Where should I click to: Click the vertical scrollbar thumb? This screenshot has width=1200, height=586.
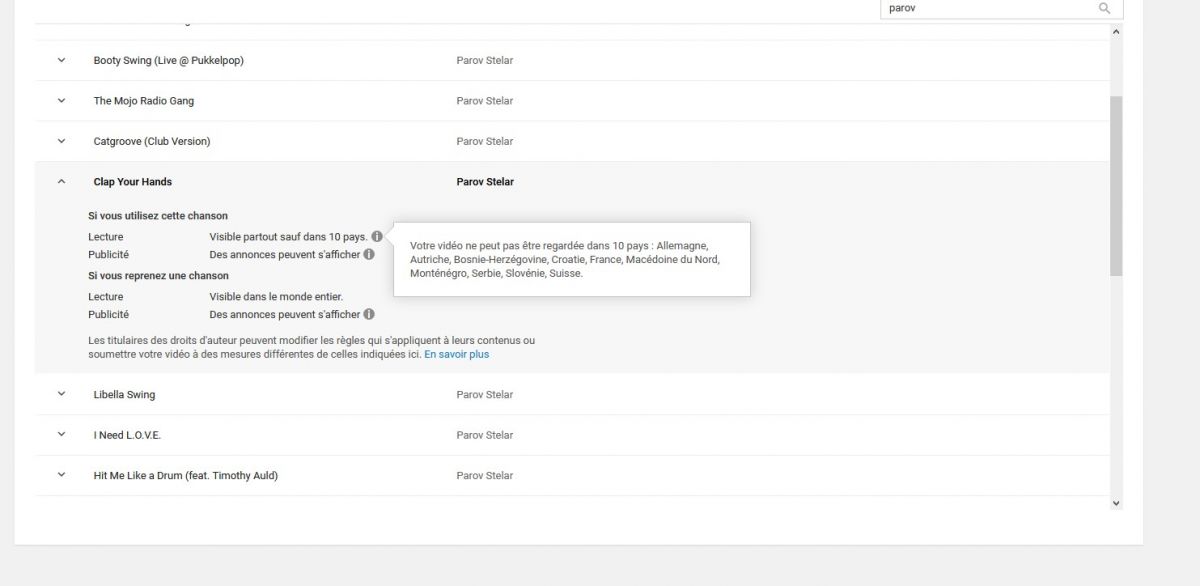pyautogui.click(x=1116, y=185)
